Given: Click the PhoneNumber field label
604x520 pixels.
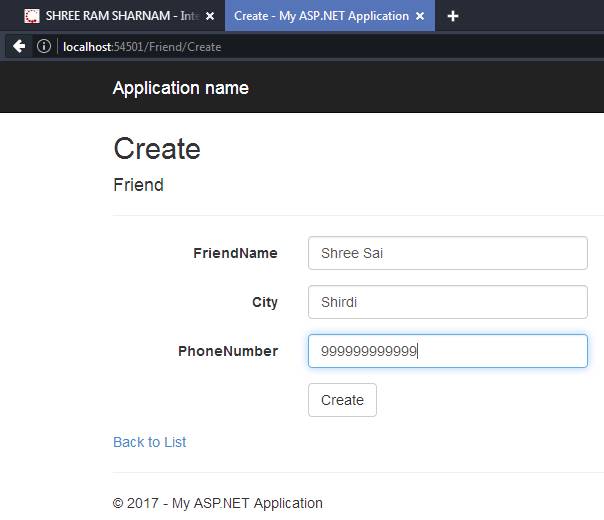Looking at the screenshot, I should pyautogui.click(x=228, y=351).
